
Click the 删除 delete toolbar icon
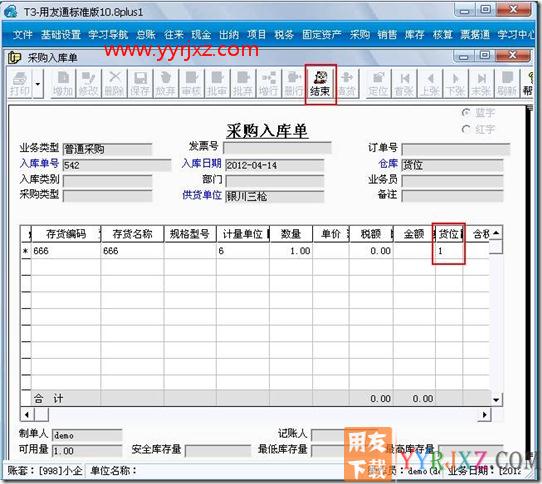[x=114, y=84]
